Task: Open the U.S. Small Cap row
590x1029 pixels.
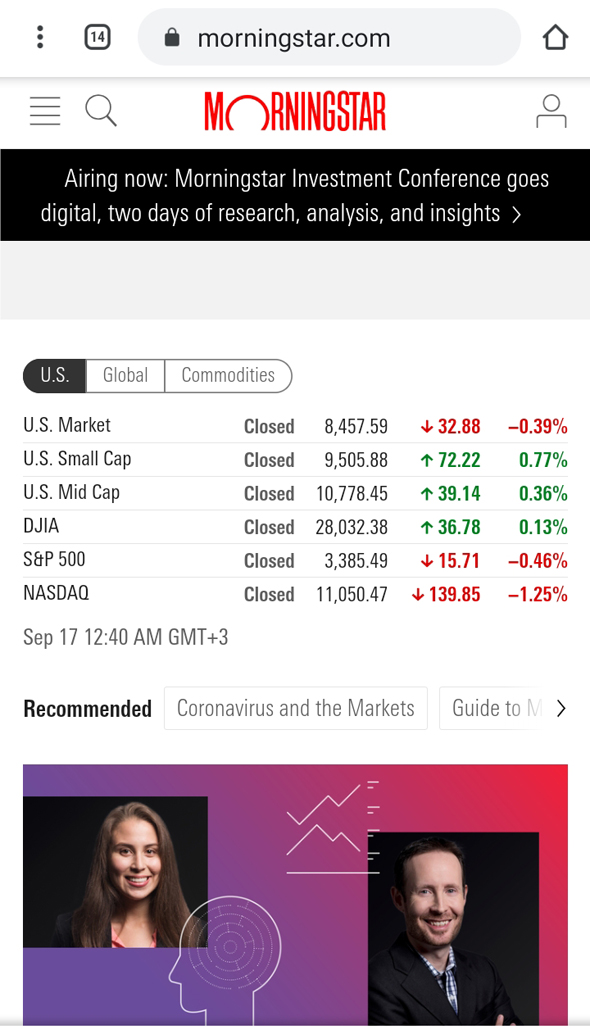Action: pos(295,459)
